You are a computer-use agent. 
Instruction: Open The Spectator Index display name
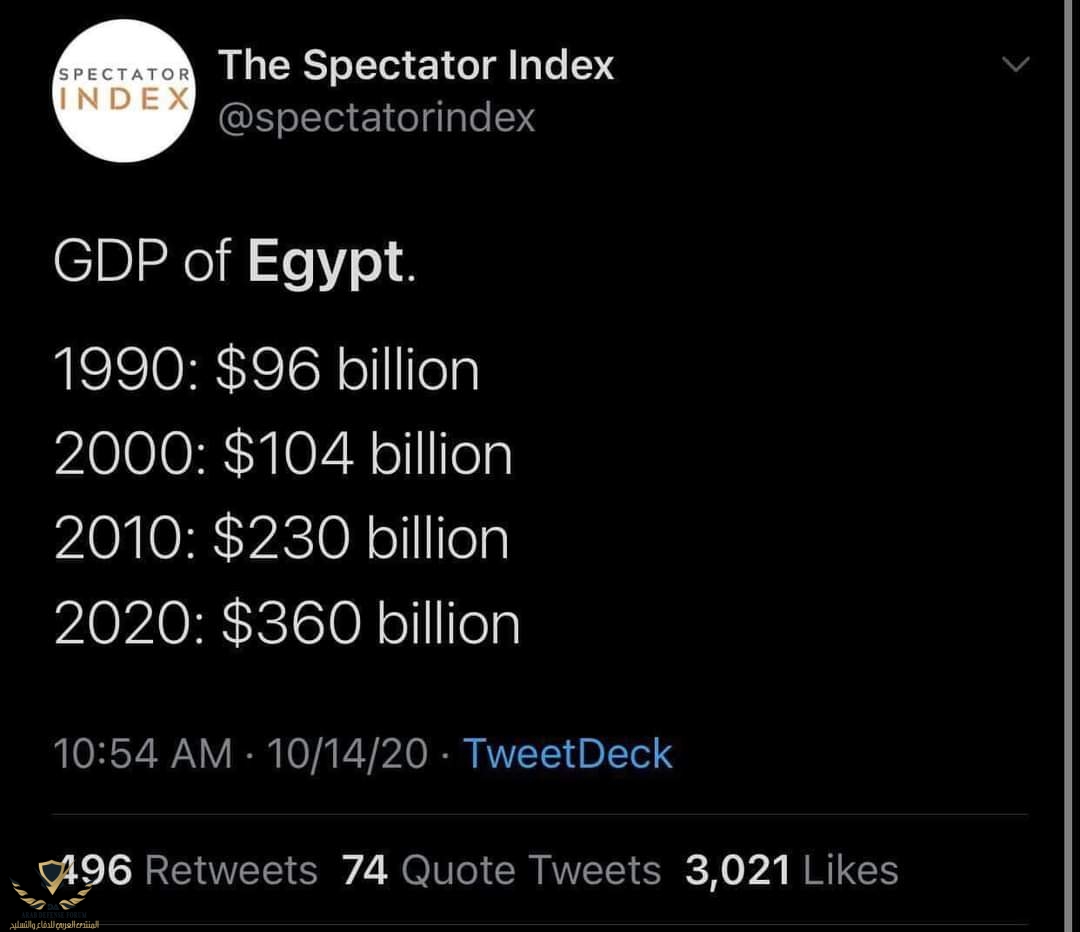click(416, 66)
